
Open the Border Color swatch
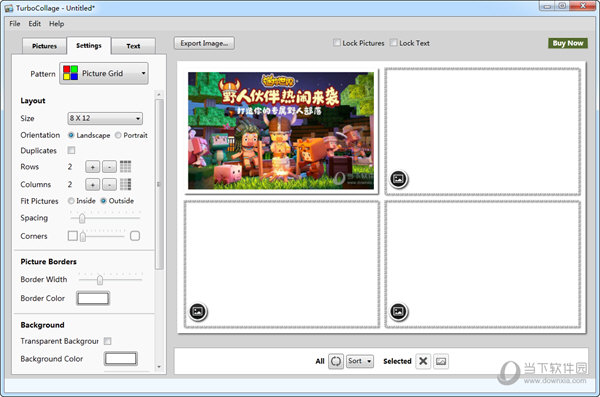click(x=93, y=298)
